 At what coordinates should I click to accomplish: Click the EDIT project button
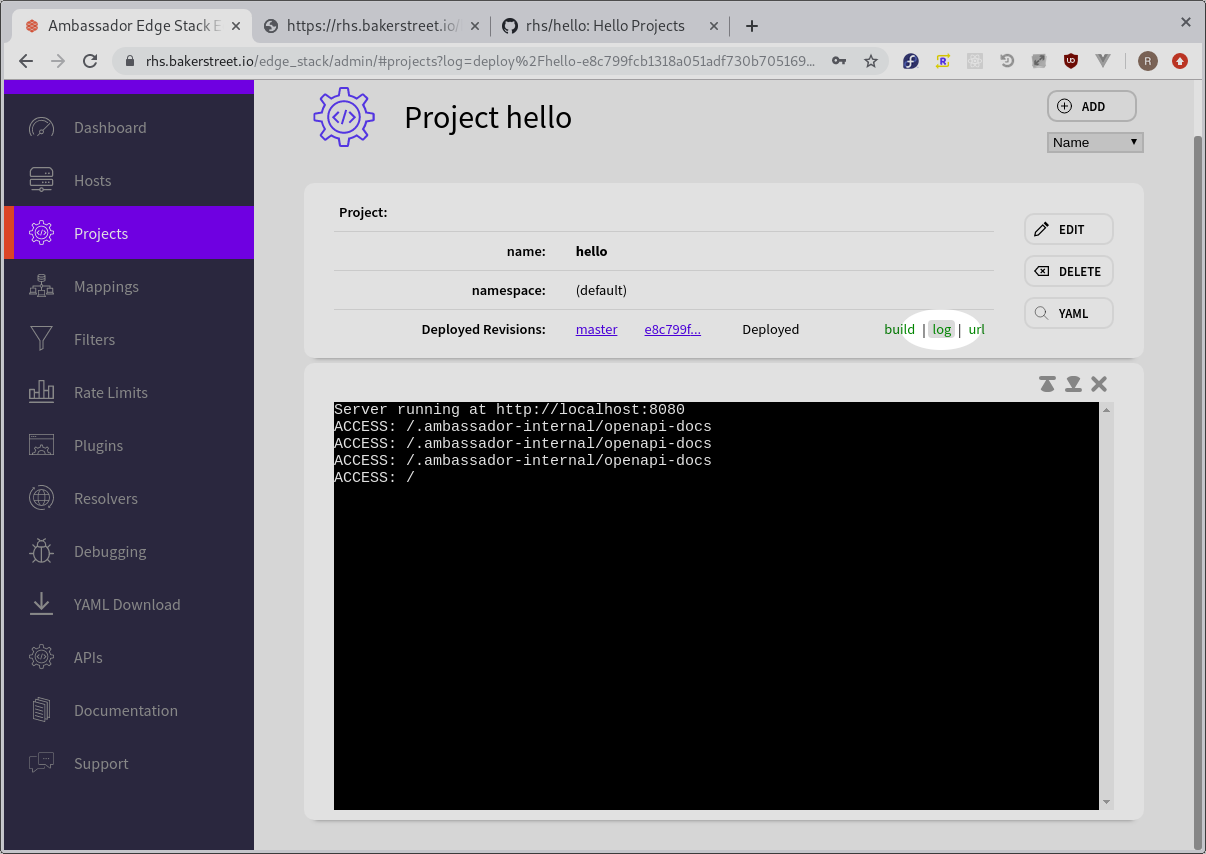coord(1069,229)
